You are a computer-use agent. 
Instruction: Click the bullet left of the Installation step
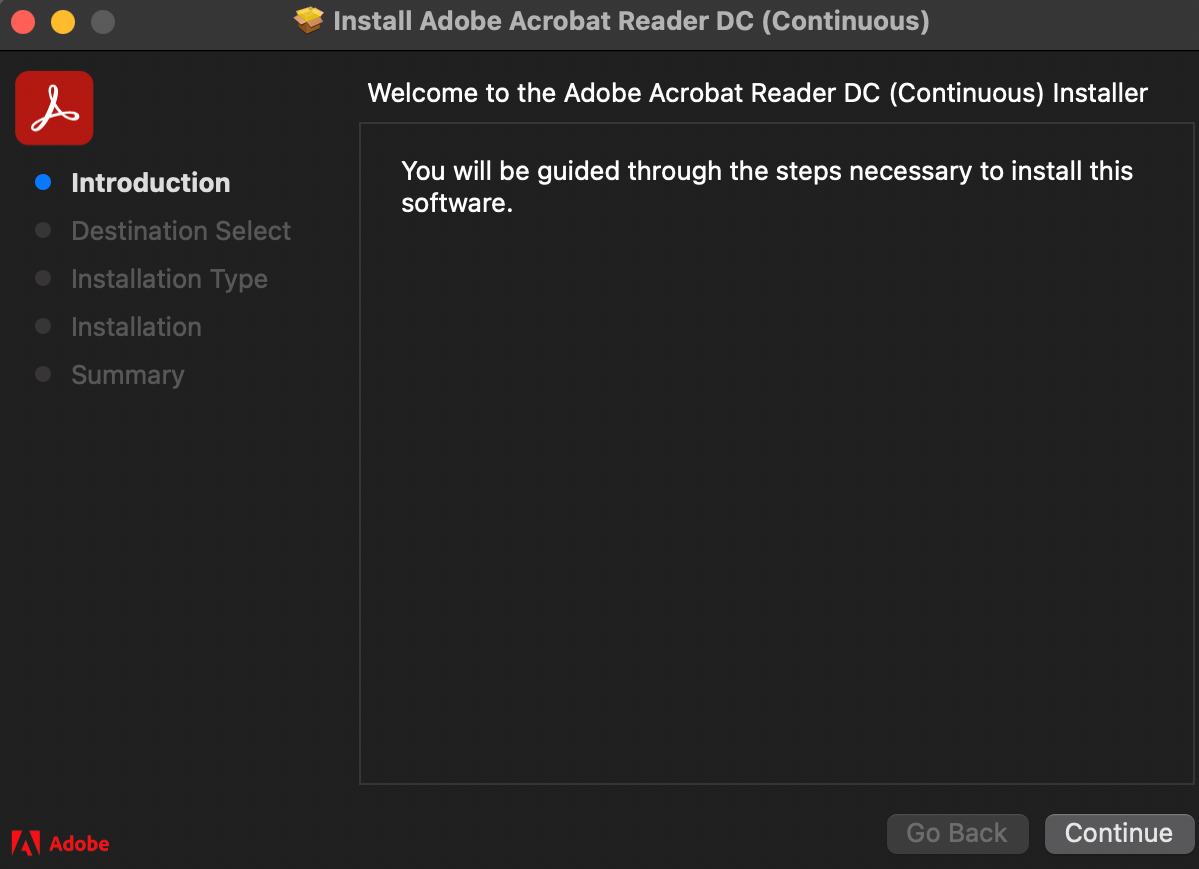(x=43, y=326)
